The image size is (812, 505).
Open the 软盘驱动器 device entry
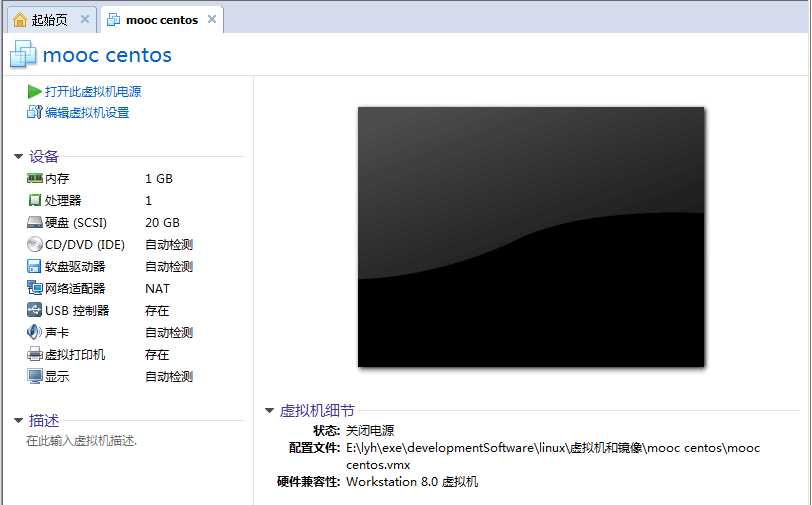(x=75, y=266)
